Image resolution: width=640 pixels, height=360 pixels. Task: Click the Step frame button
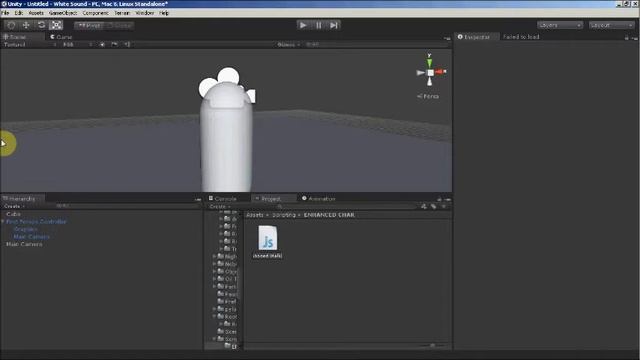[334, 25]
